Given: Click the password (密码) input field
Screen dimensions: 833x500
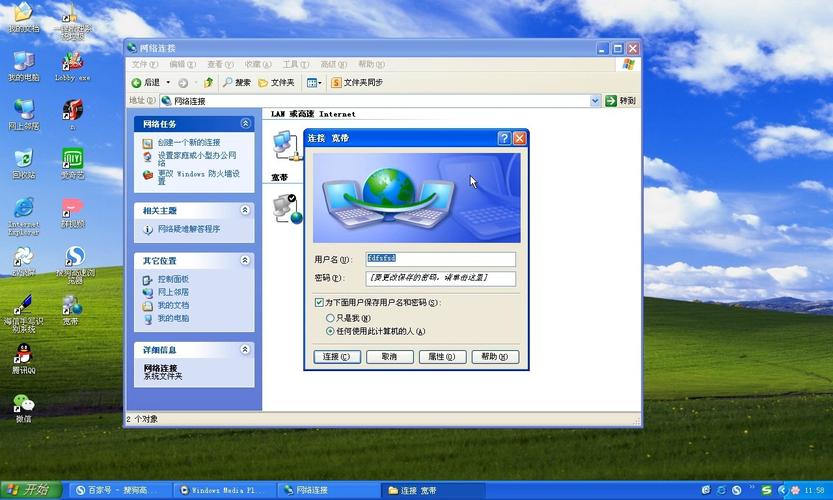Looking at the screenshot, I should click(440, 278).
